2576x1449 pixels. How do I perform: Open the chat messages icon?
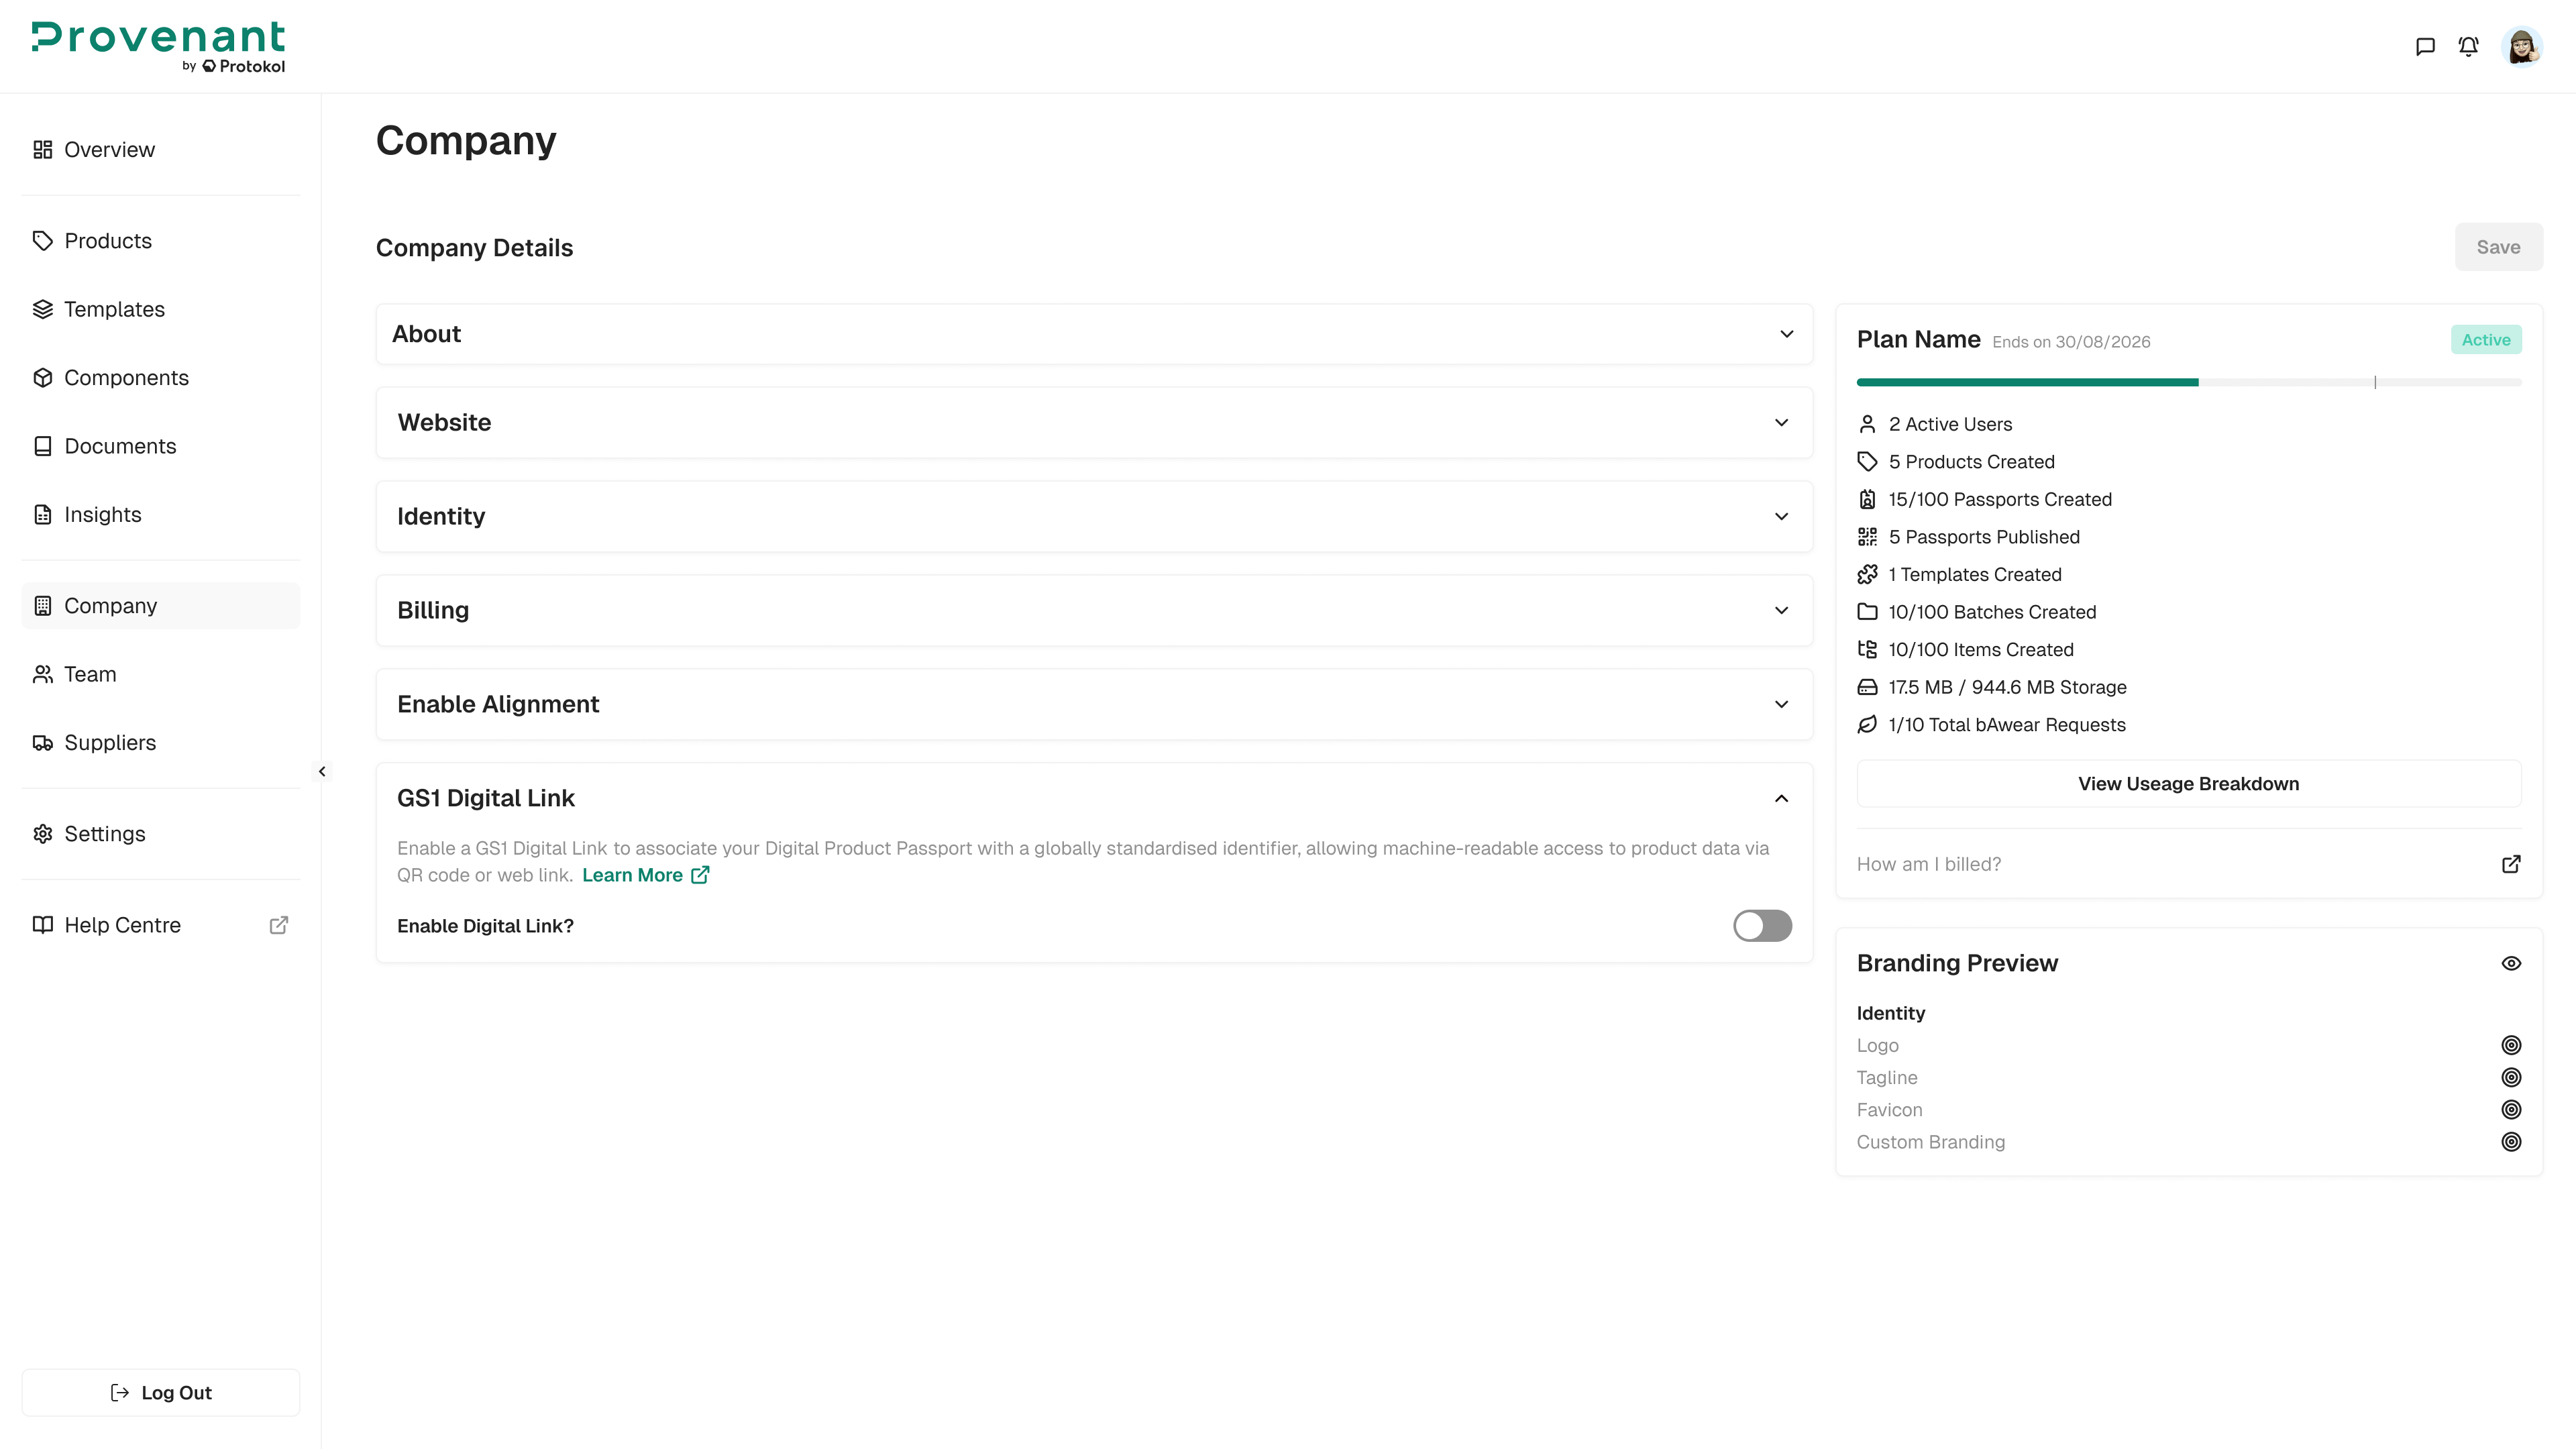tap(2425, 46)
